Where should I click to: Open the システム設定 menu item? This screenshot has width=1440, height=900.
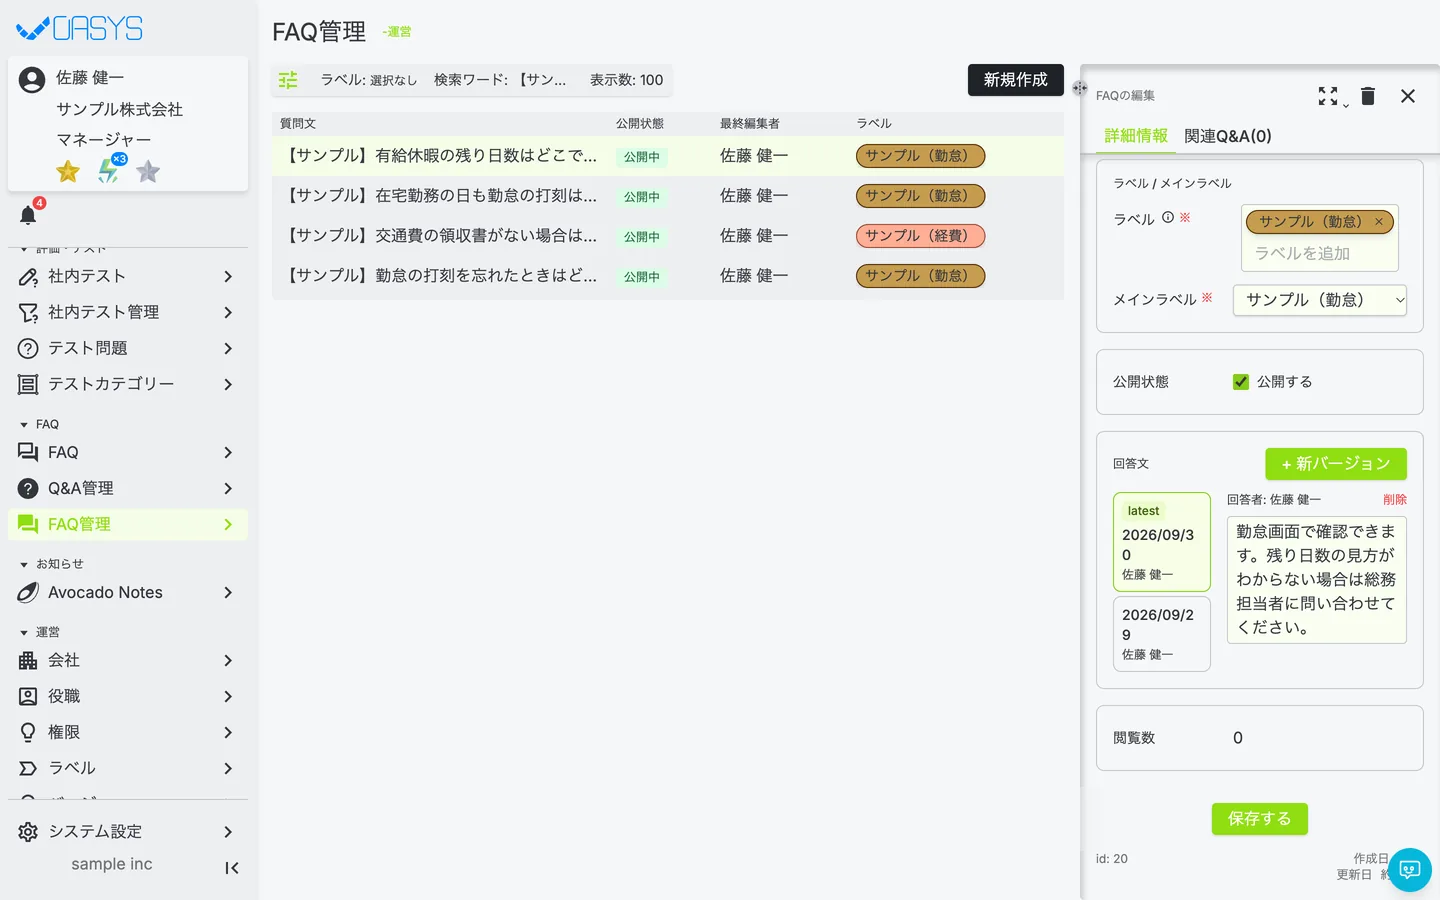pyautogui.click(x=128, y=832)
